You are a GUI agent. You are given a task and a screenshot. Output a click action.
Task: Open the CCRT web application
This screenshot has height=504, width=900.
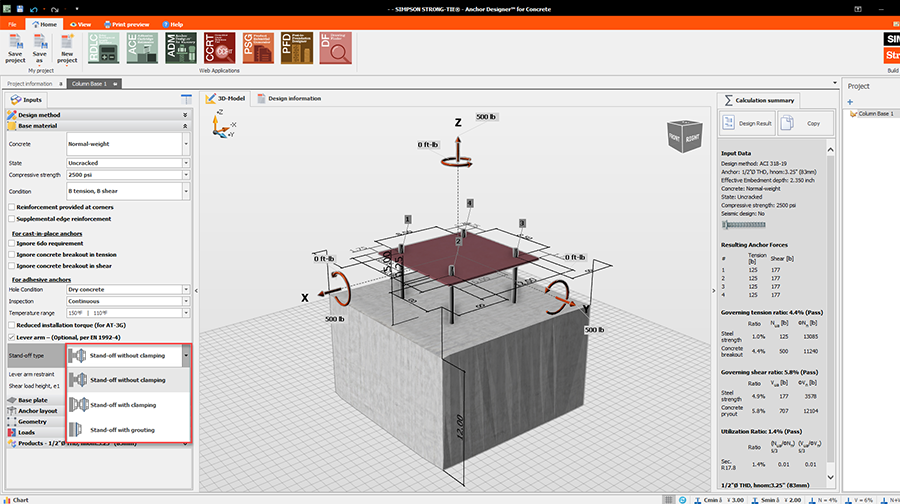click(219, 48)
